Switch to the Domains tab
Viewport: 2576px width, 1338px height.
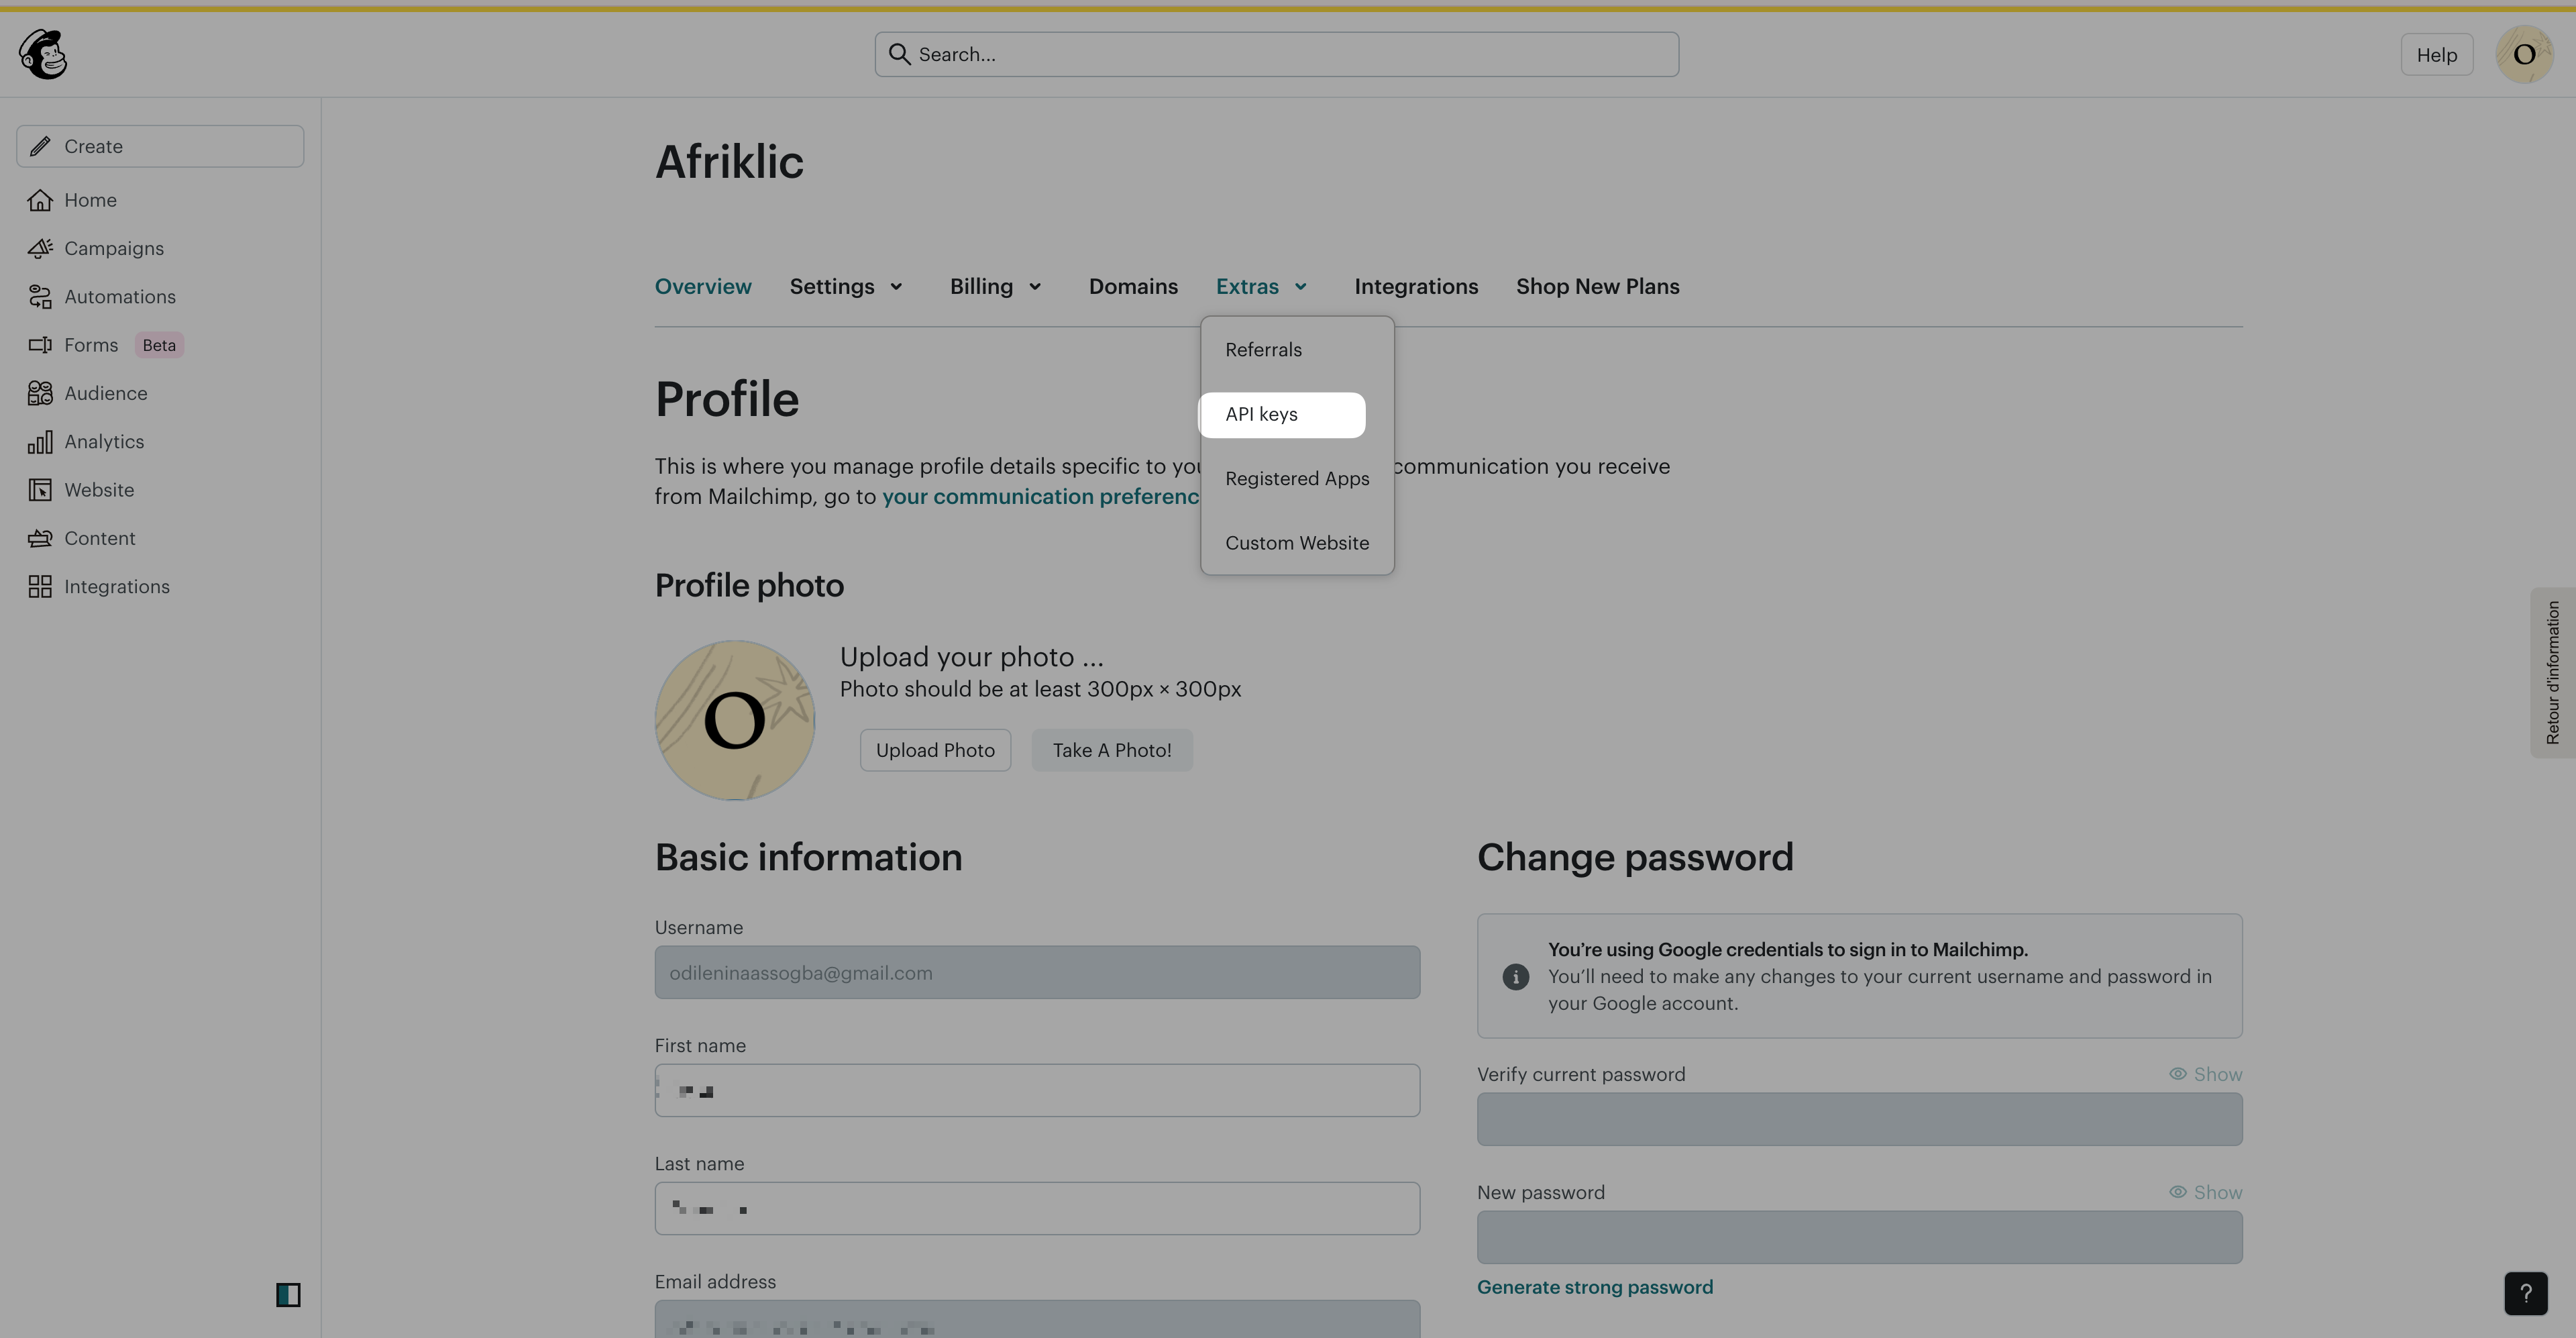coord(1133,287)
